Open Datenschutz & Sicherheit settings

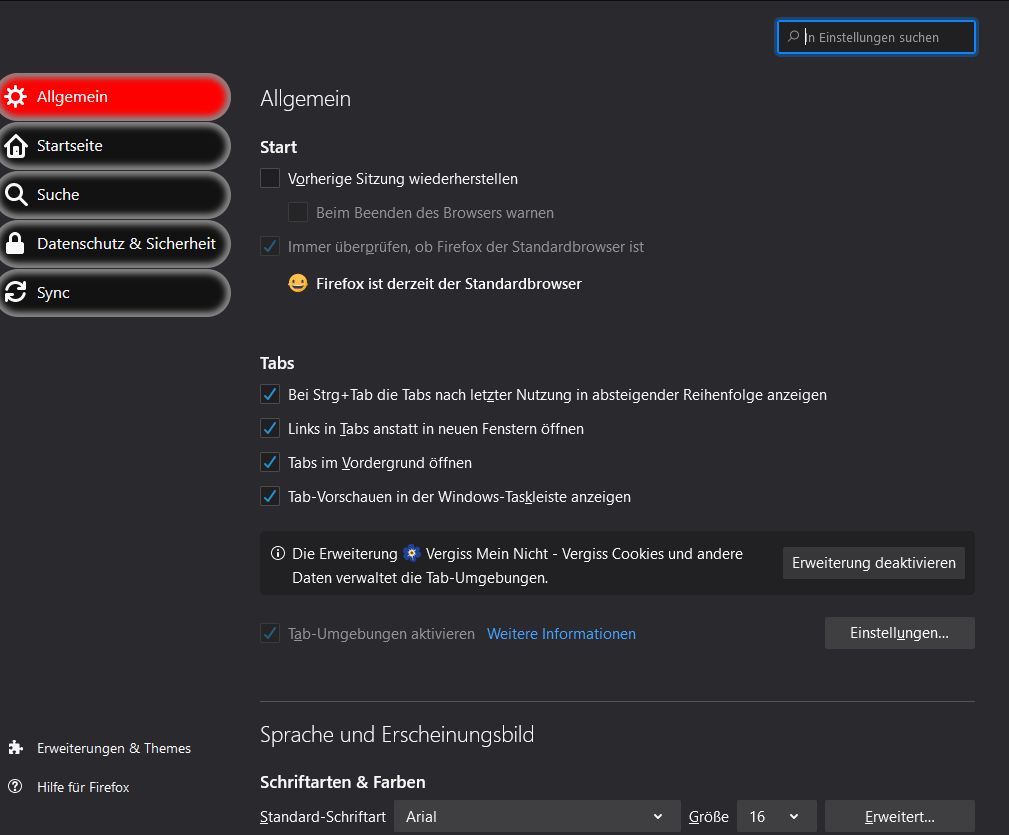115,243
